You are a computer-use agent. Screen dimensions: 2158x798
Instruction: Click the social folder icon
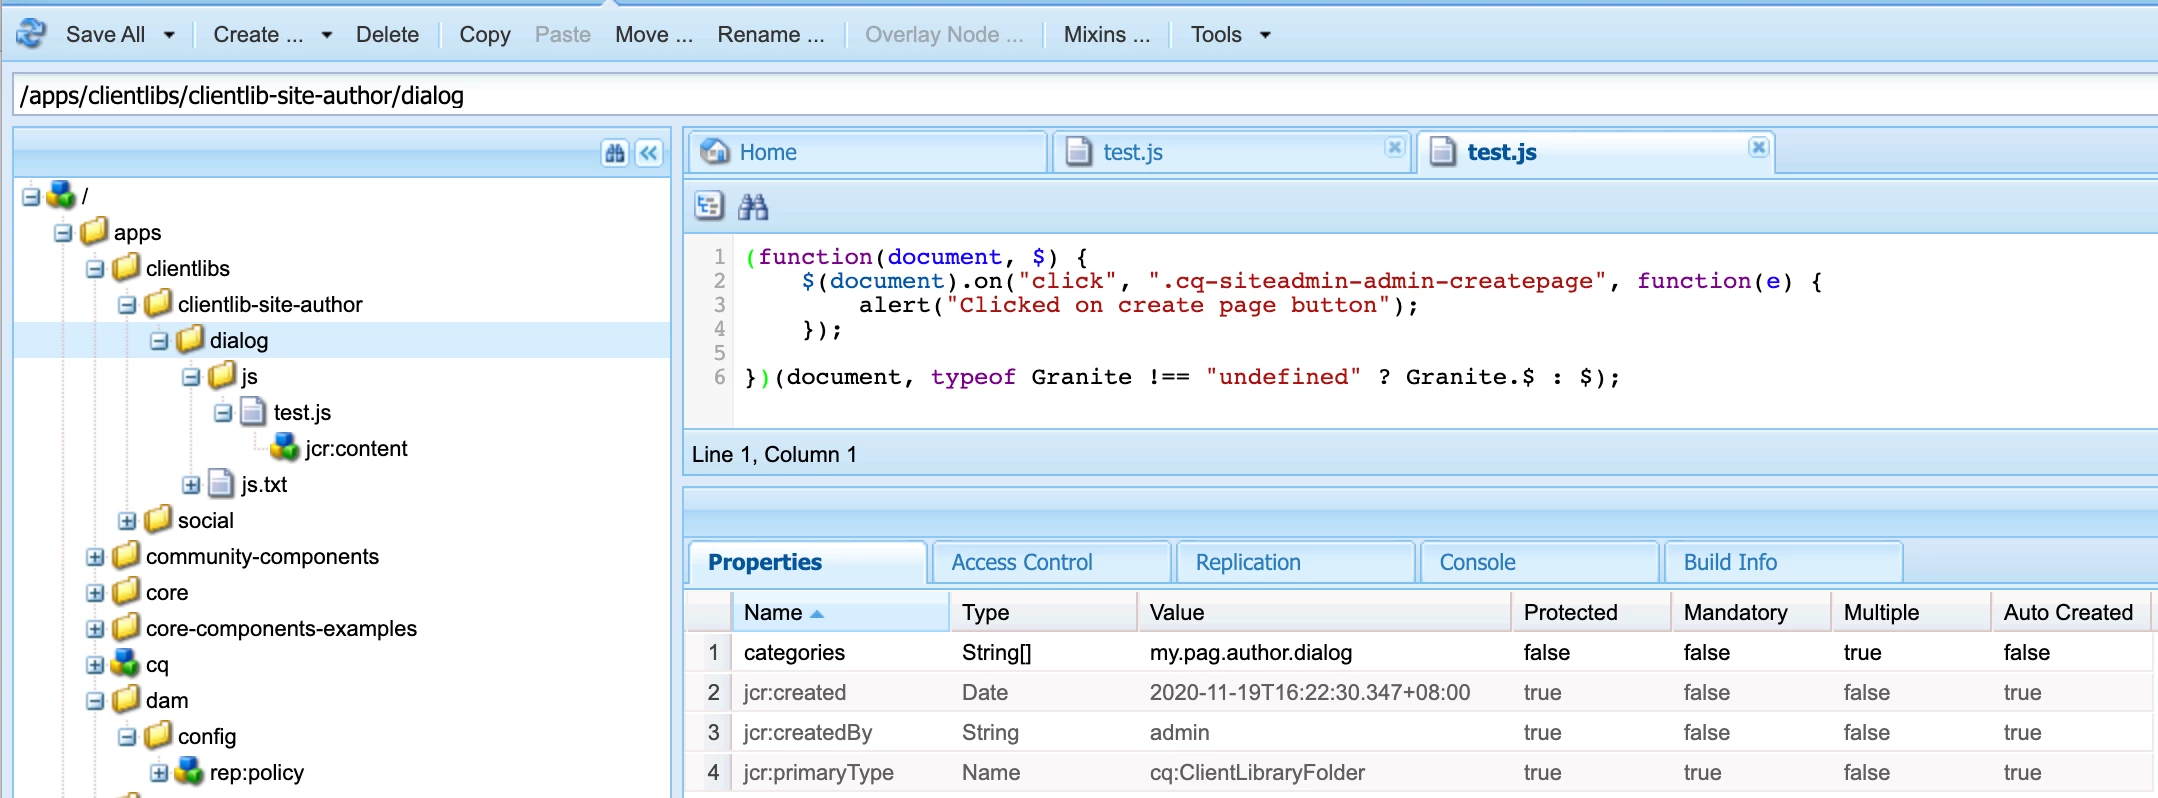point(158,519)
